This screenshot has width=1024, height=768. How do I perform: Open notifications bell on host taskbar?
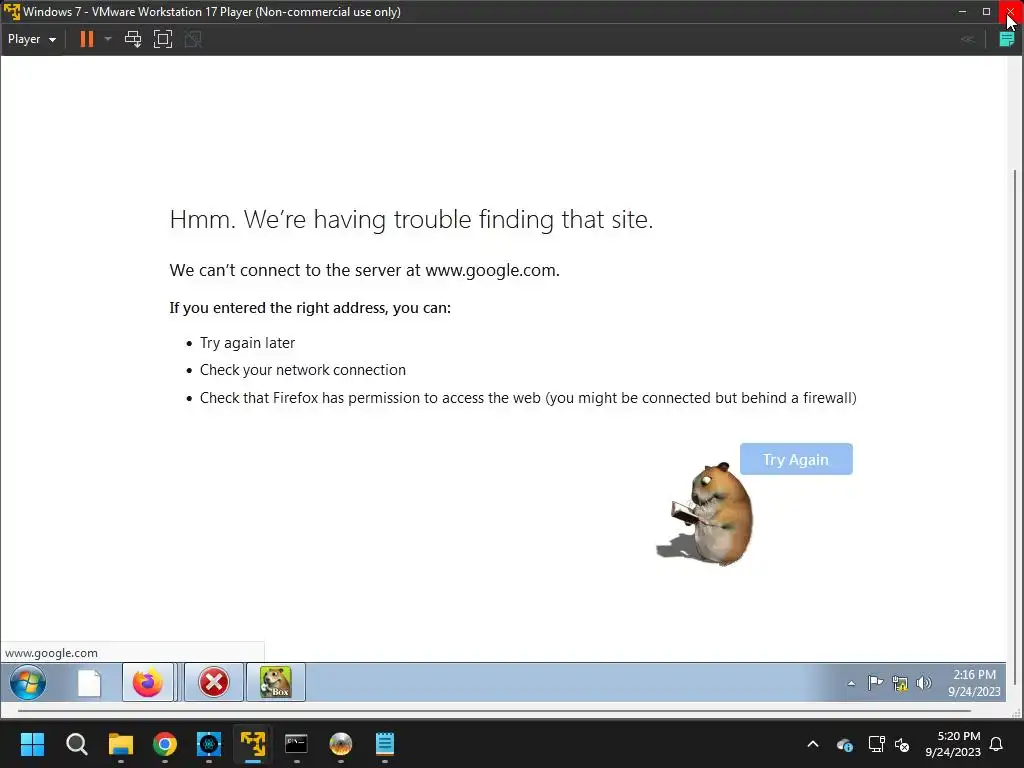point(997,744)
